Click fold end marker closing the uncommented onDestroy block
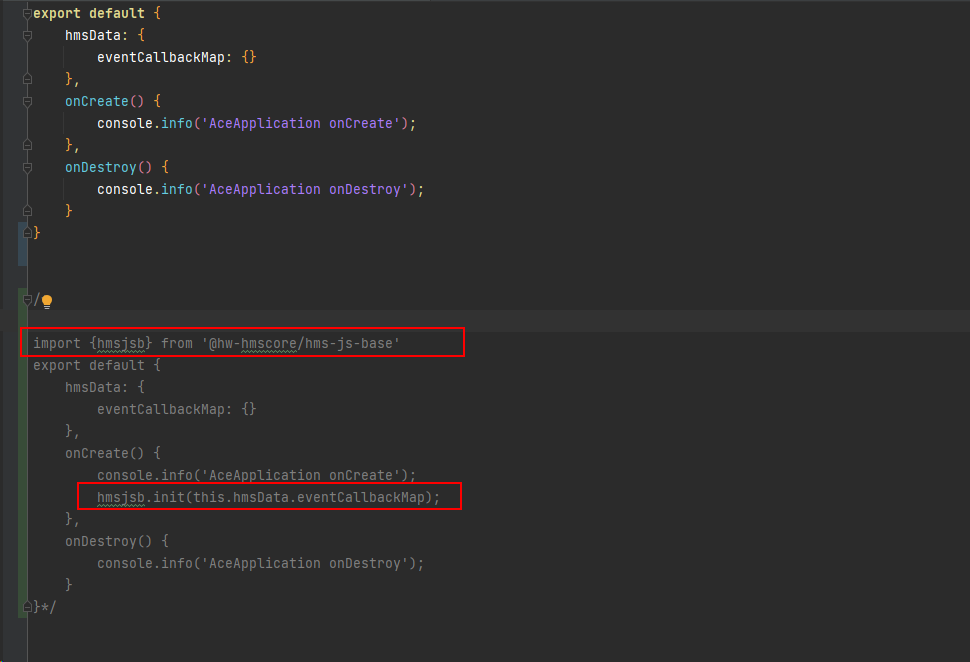The width and height of the screenshot is (970, 662). 27,212
